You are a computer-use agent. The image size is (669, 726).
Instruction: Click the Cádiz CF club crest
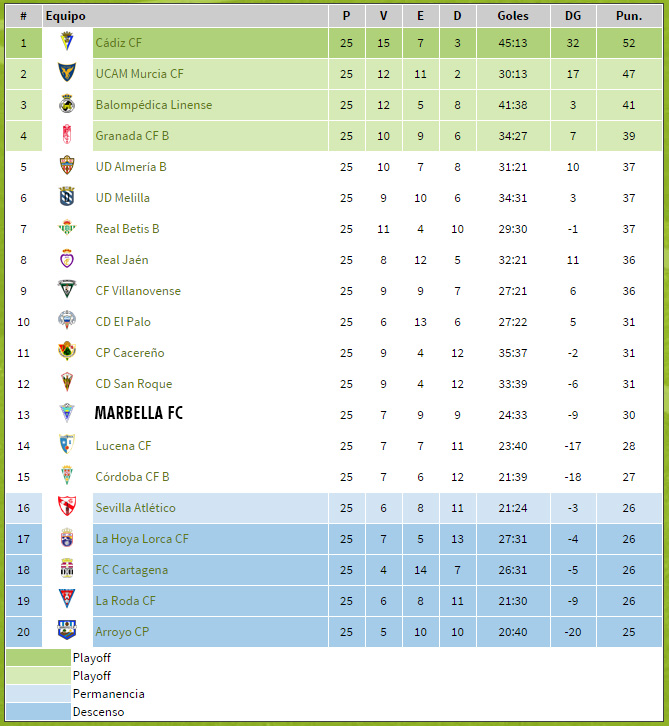(x=67, y=41)
